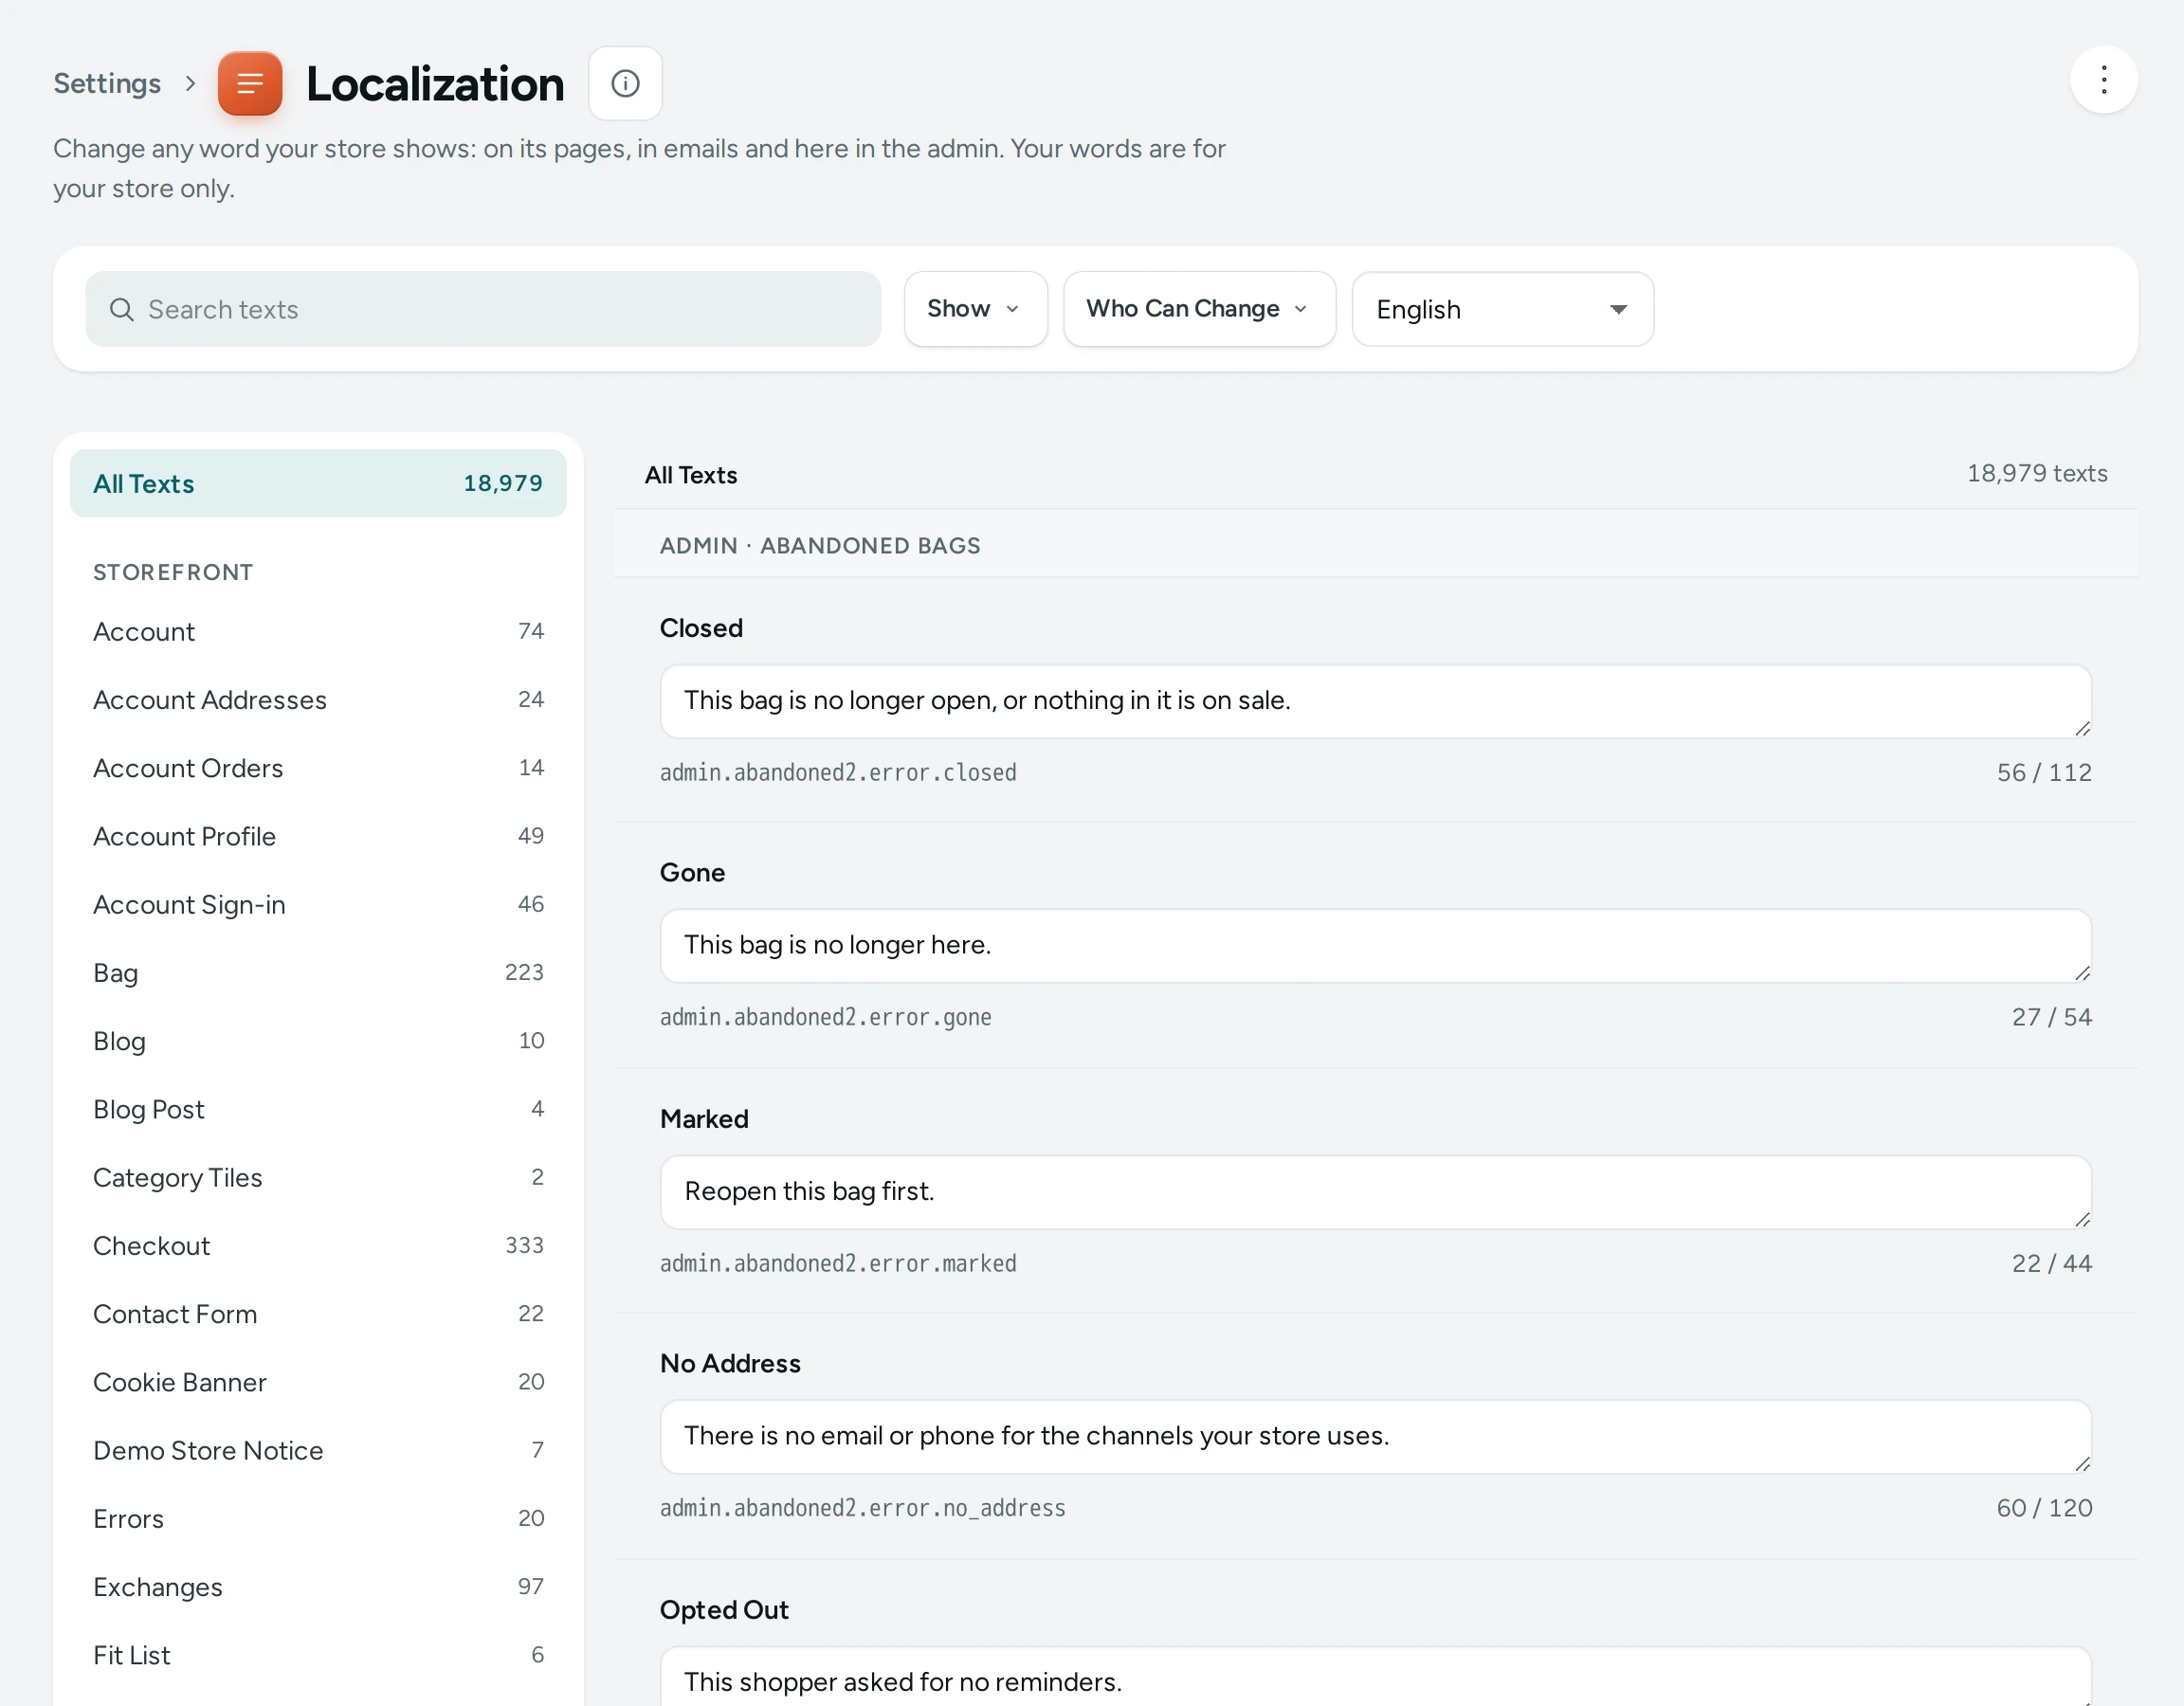The width and height of the screenshot is (2184, 1706).
Task: Select the Checkout category
Action: coord(318,1245)
